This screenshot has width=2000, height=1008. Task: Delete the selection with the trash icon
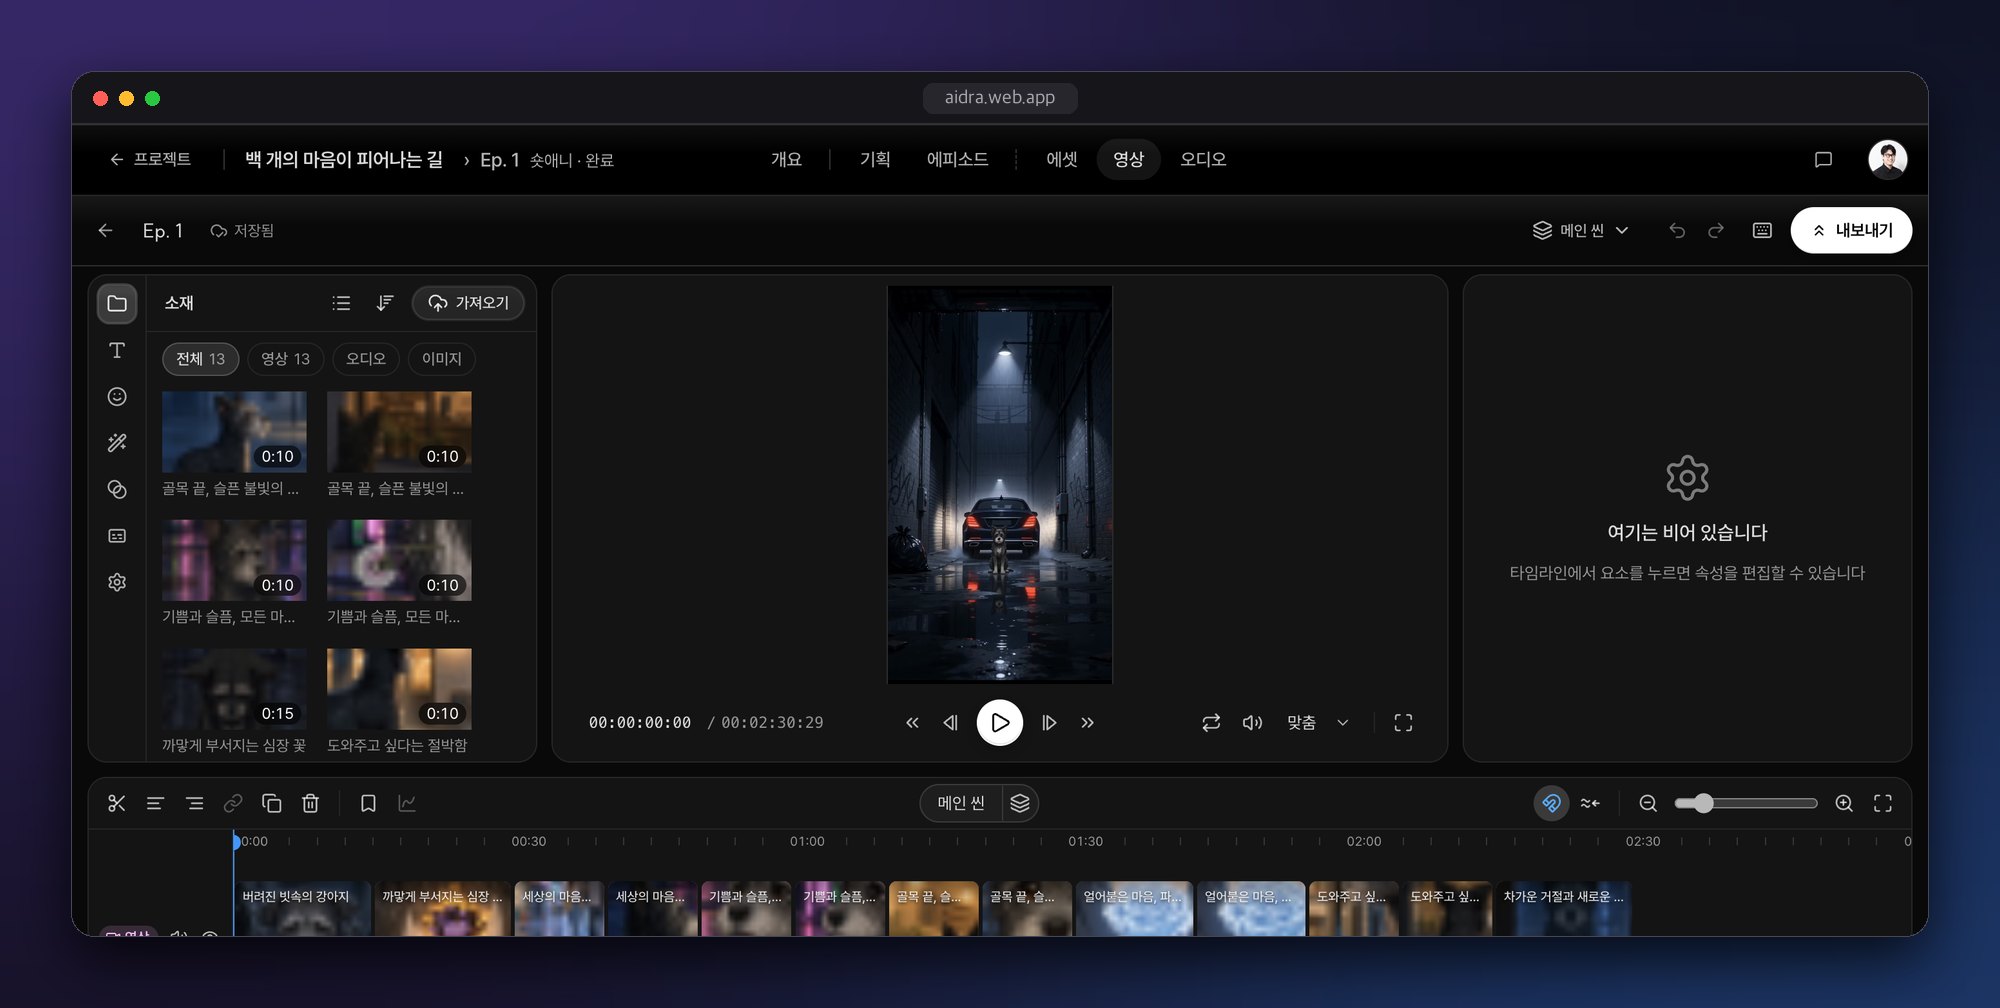click(x=311, y=803)
